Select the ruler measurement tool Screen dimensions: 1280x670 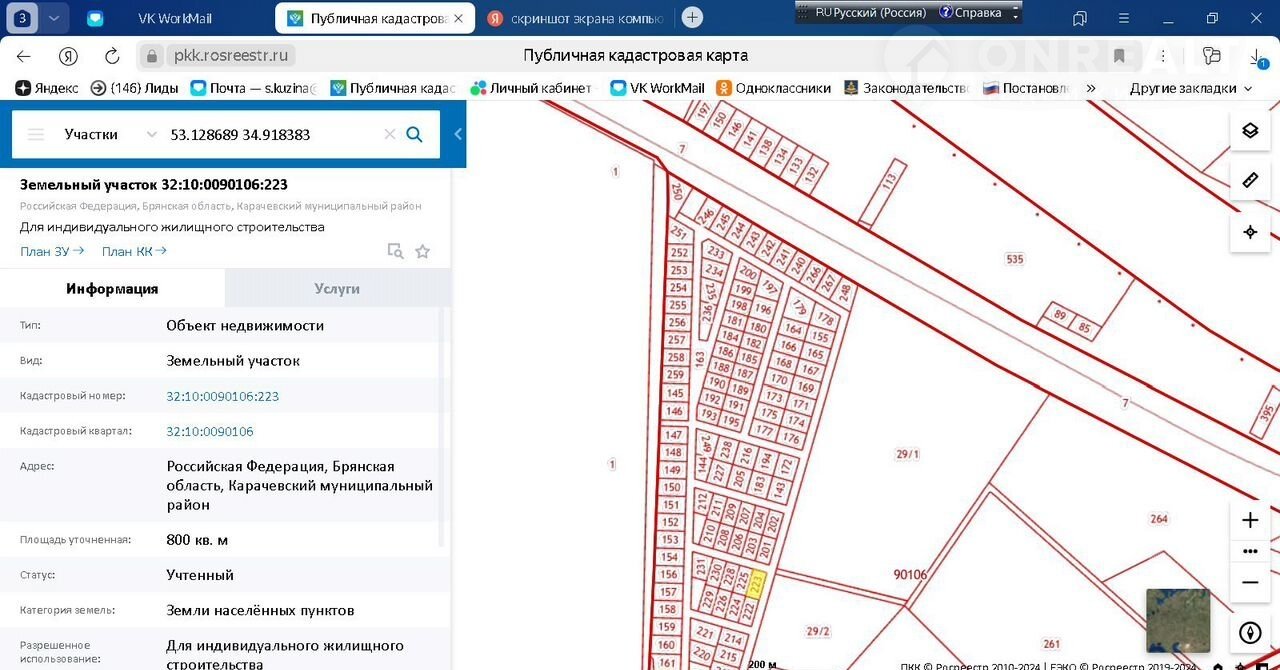point(1249,181)
